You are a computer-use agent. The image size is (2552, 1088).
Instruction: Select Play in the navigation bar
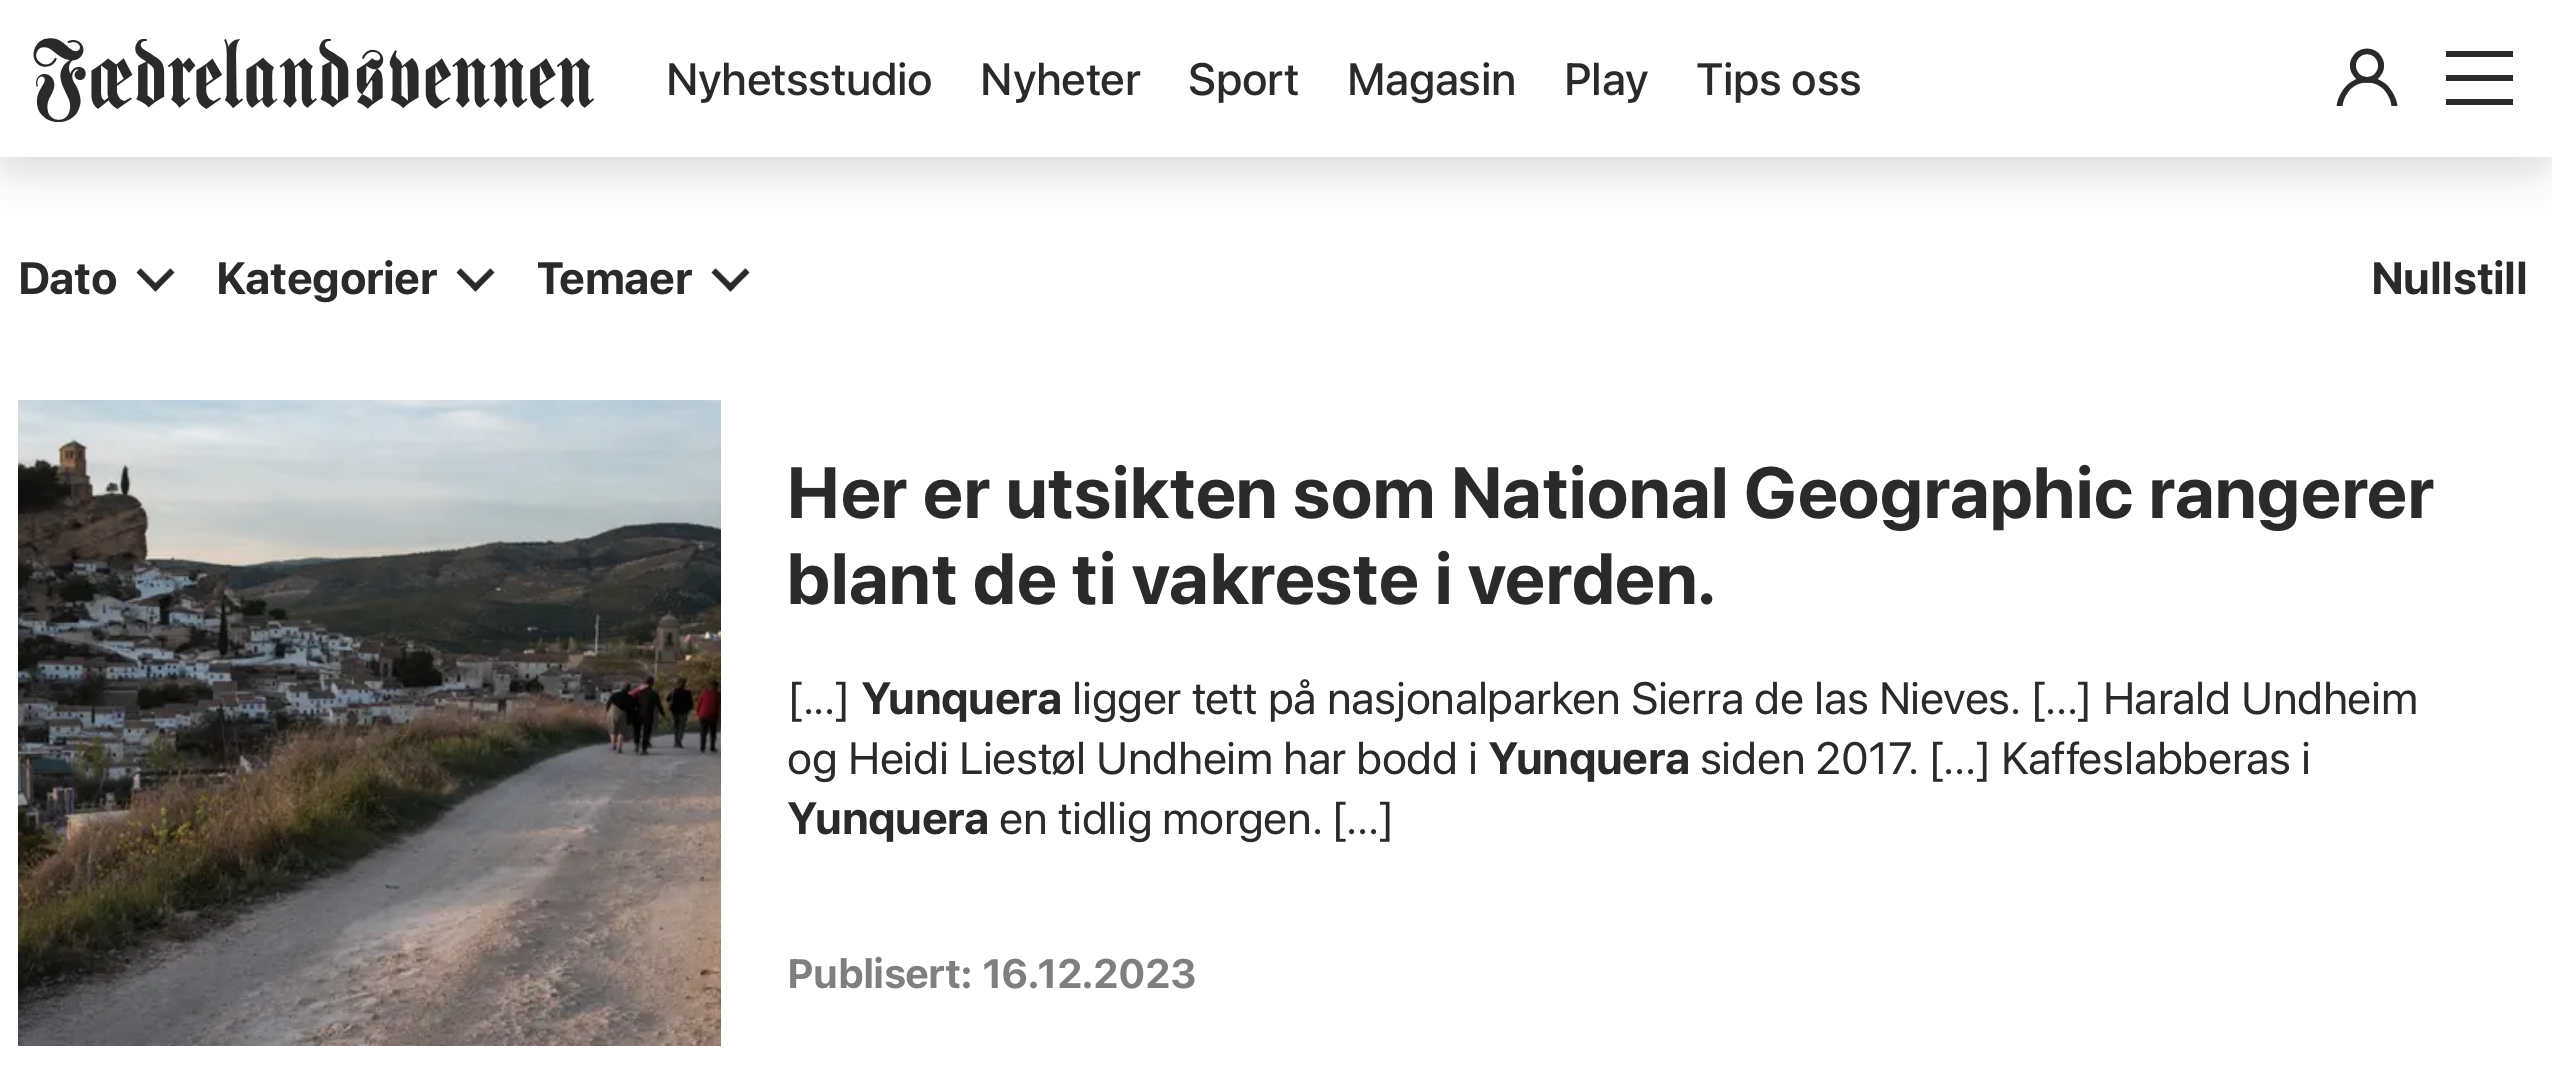[x=1606, y=80]
